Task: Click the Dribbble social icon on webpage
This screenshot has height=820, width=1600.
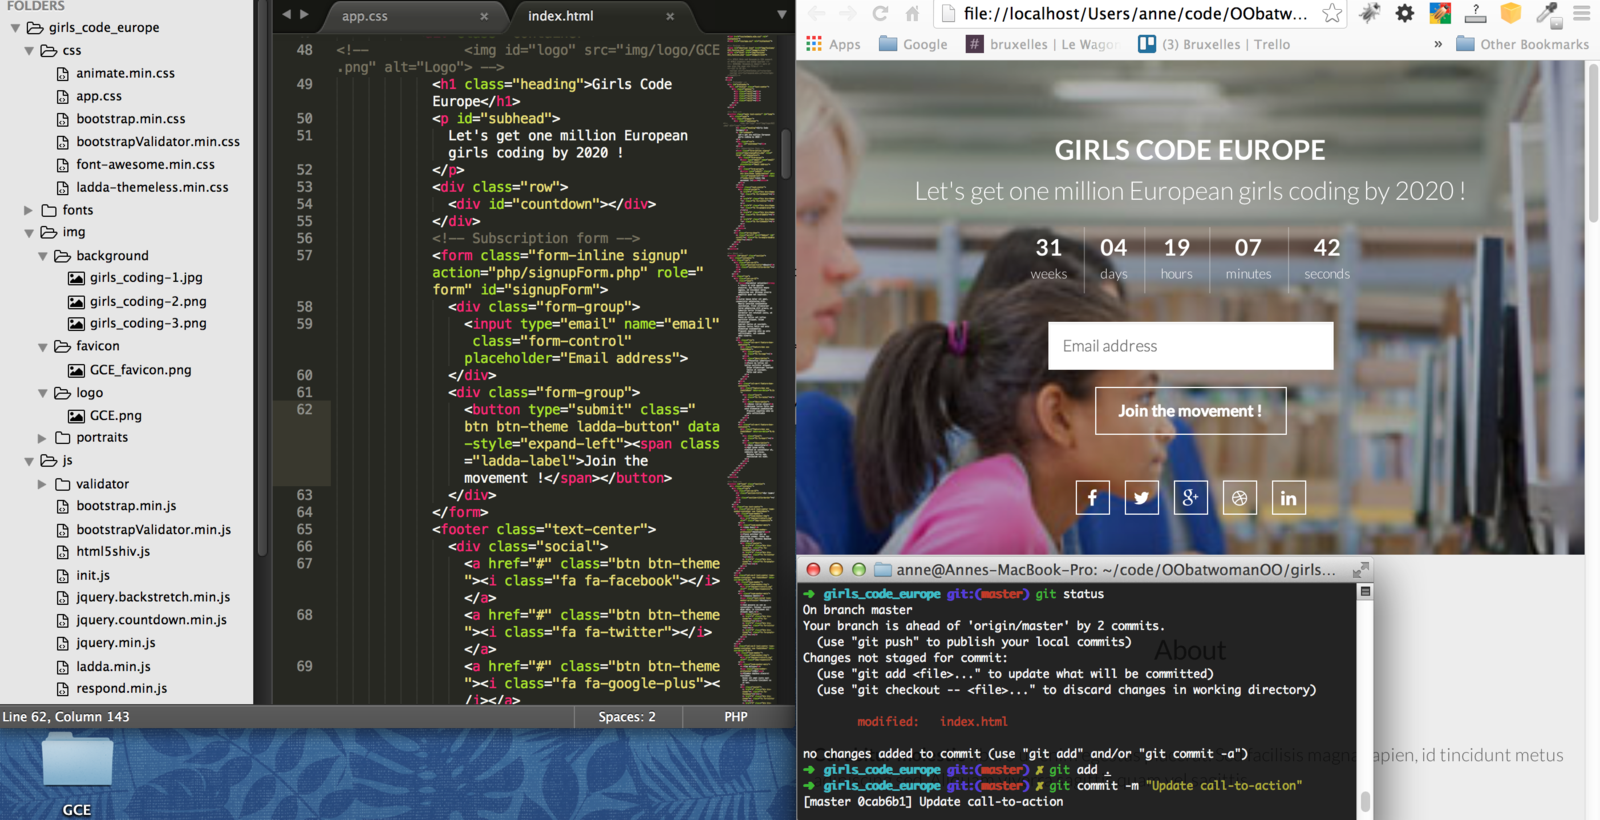Action: click(x=1239, y=497)
